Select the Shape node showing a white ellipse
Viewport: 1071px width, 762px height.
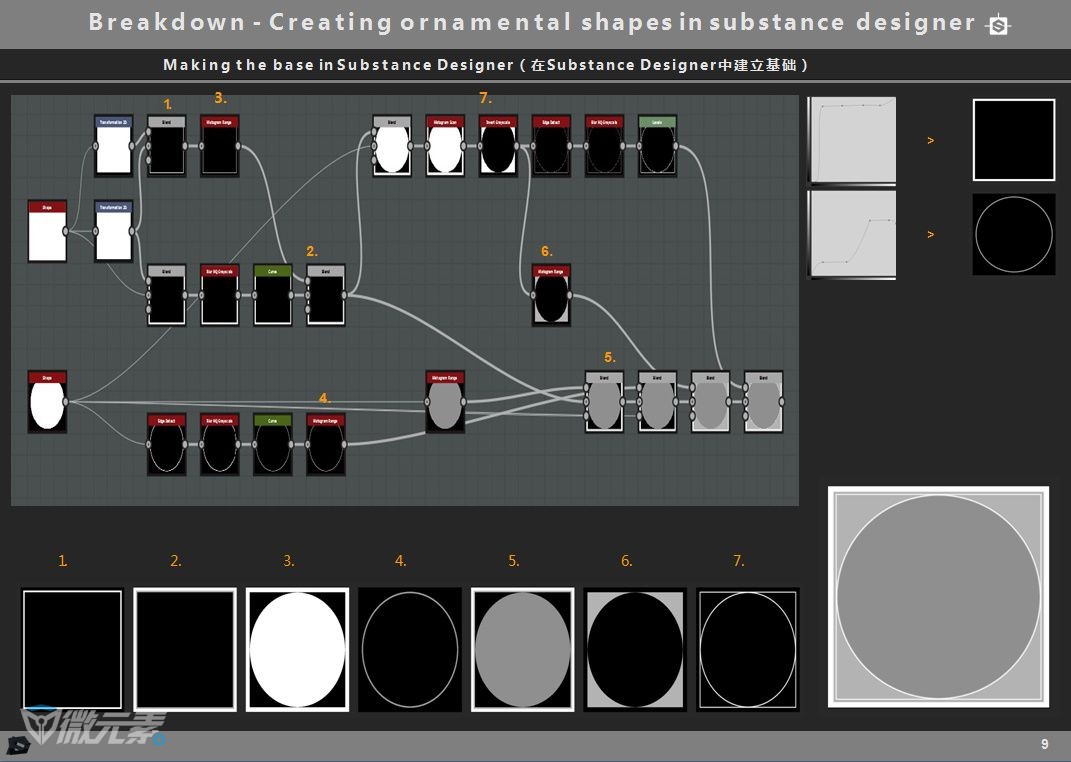(x=47, y=401)
